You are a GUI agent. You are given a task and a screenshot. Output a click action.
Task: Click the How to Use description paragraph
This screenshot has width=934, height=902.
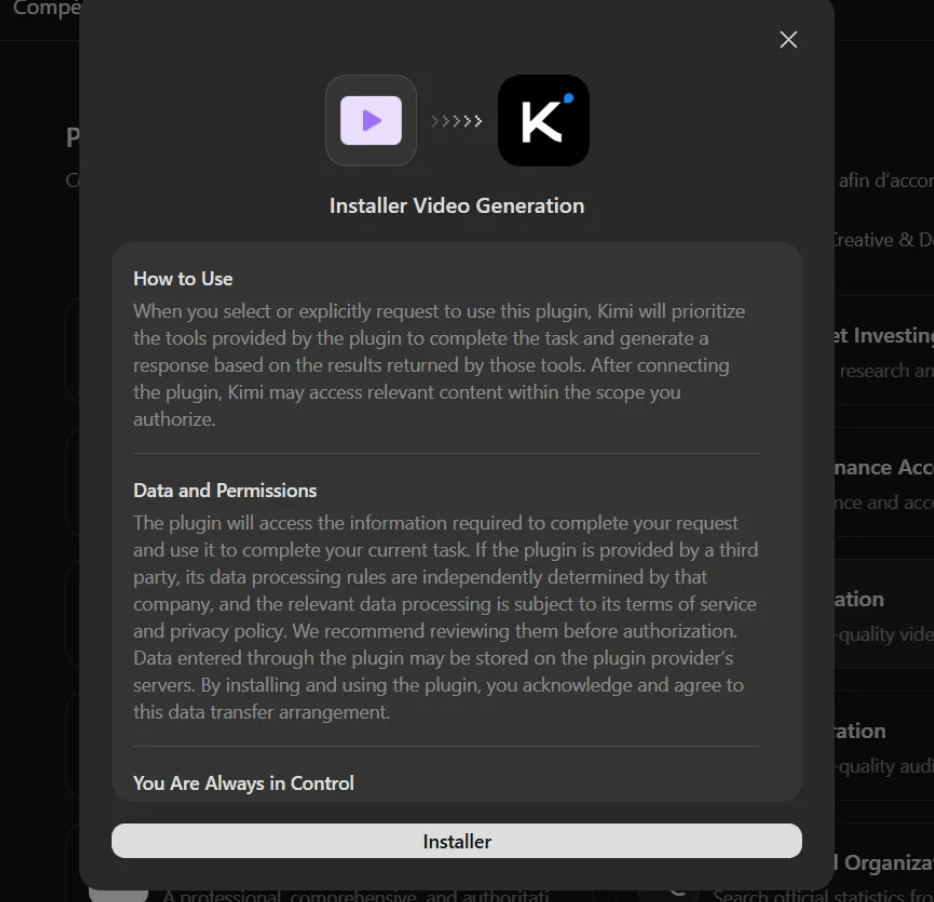click(440, 365)
